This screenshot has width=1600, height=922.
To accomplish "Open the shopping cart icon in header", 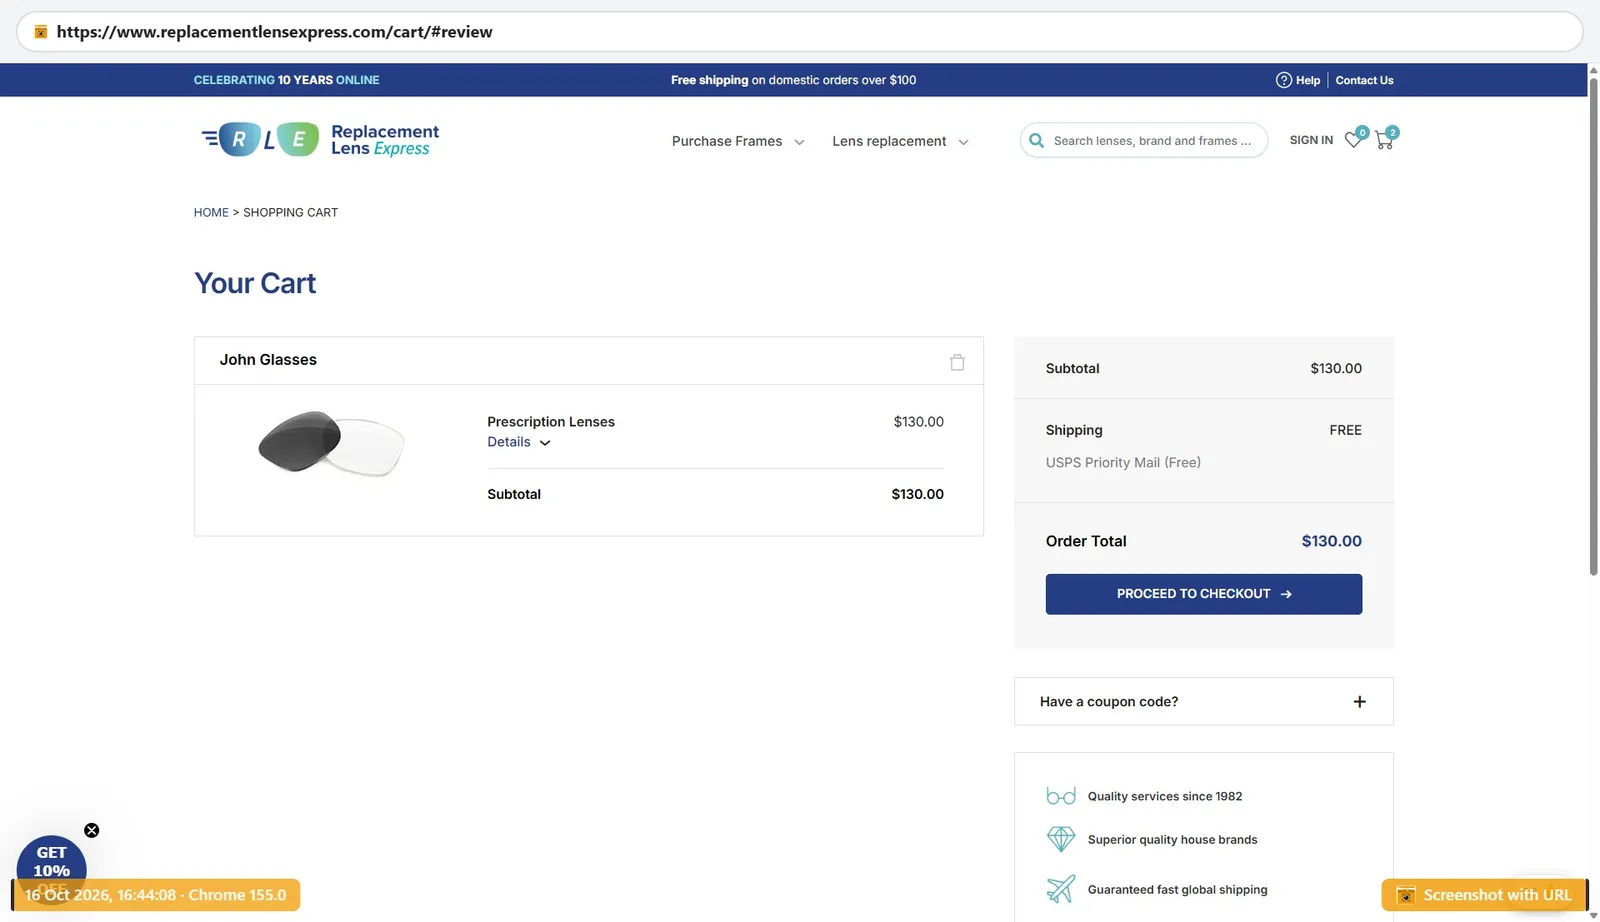I will (x=1385, y=140).
